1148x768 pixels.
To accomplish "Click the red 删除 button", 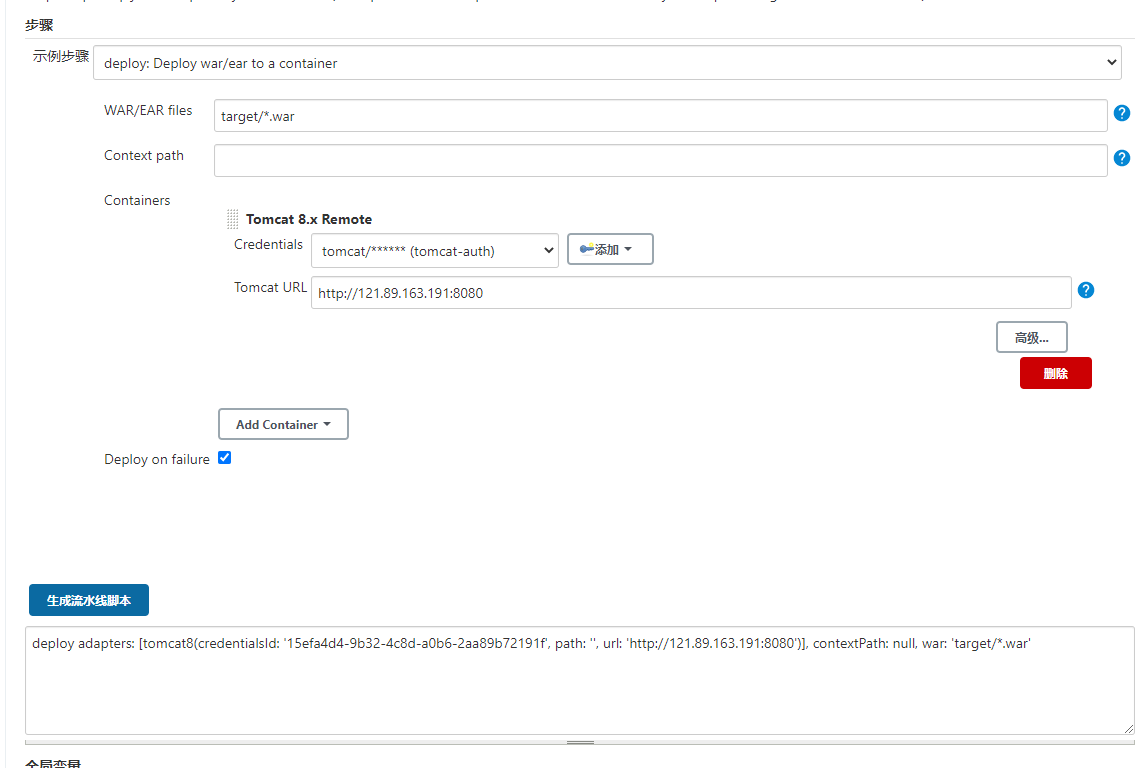I will click(x=1055, y=373).
